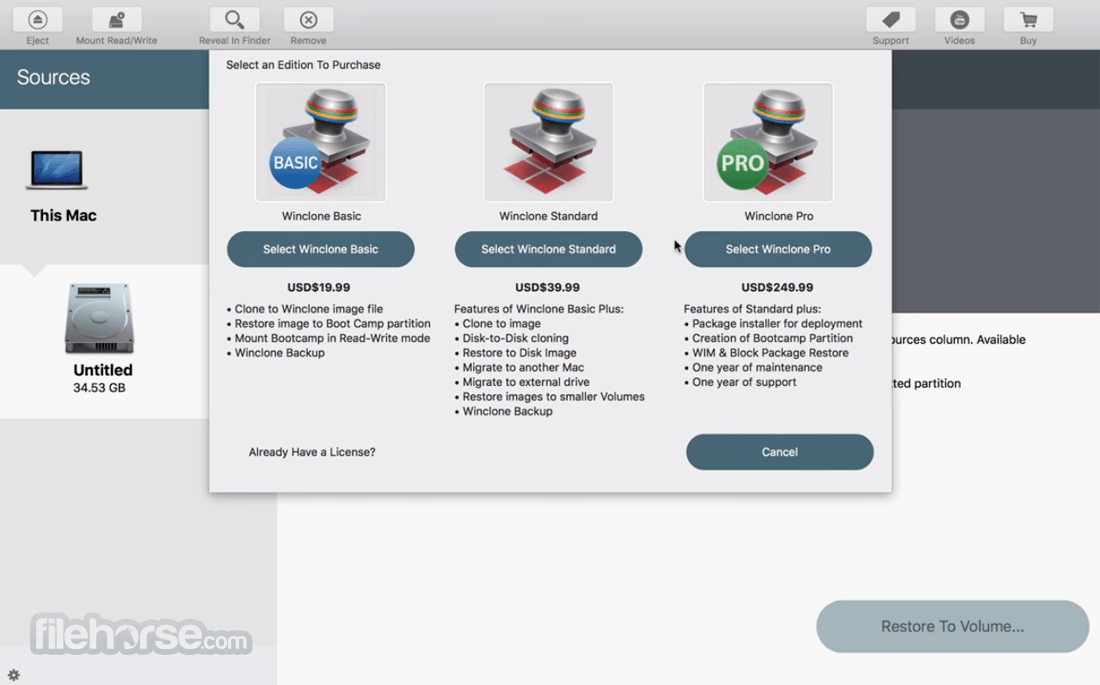This screenshot has width=1100, height=685.
Task: Click Package installer for deployment text
Action: point(777,324)
